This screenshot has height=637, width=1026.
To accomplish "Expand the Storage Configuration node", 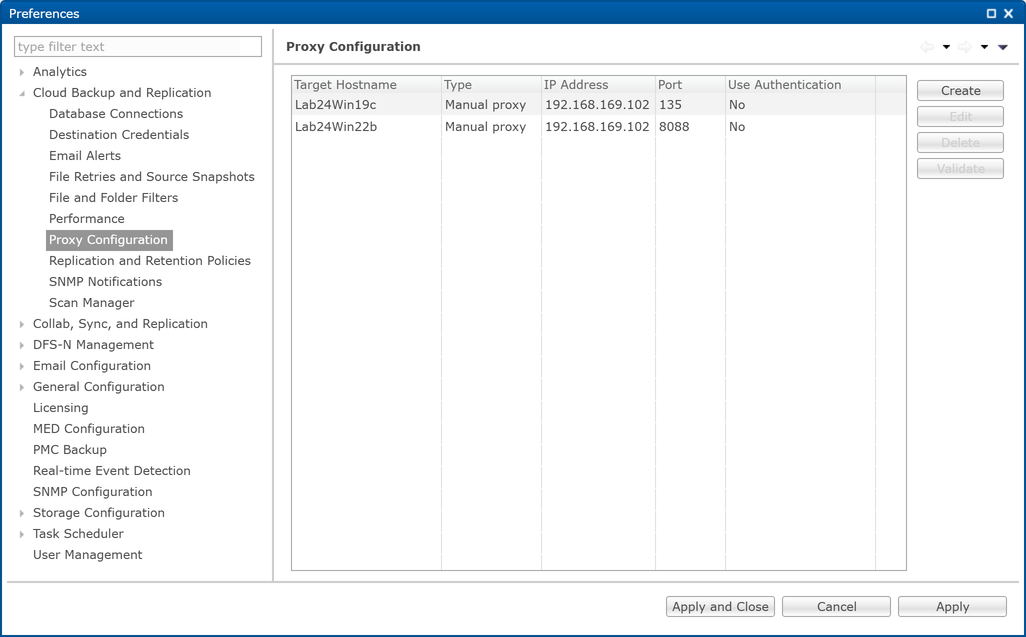I will 22,513.
